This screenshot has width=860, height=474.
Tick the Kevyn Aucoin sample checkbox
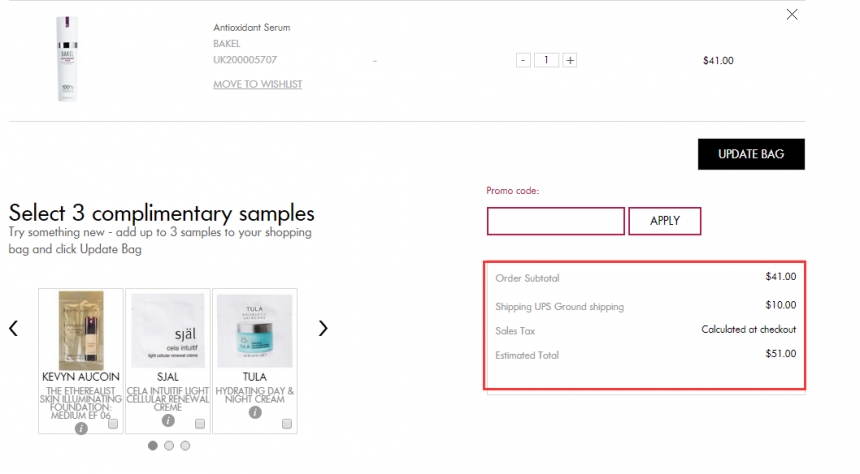click(x=113, y=424)
